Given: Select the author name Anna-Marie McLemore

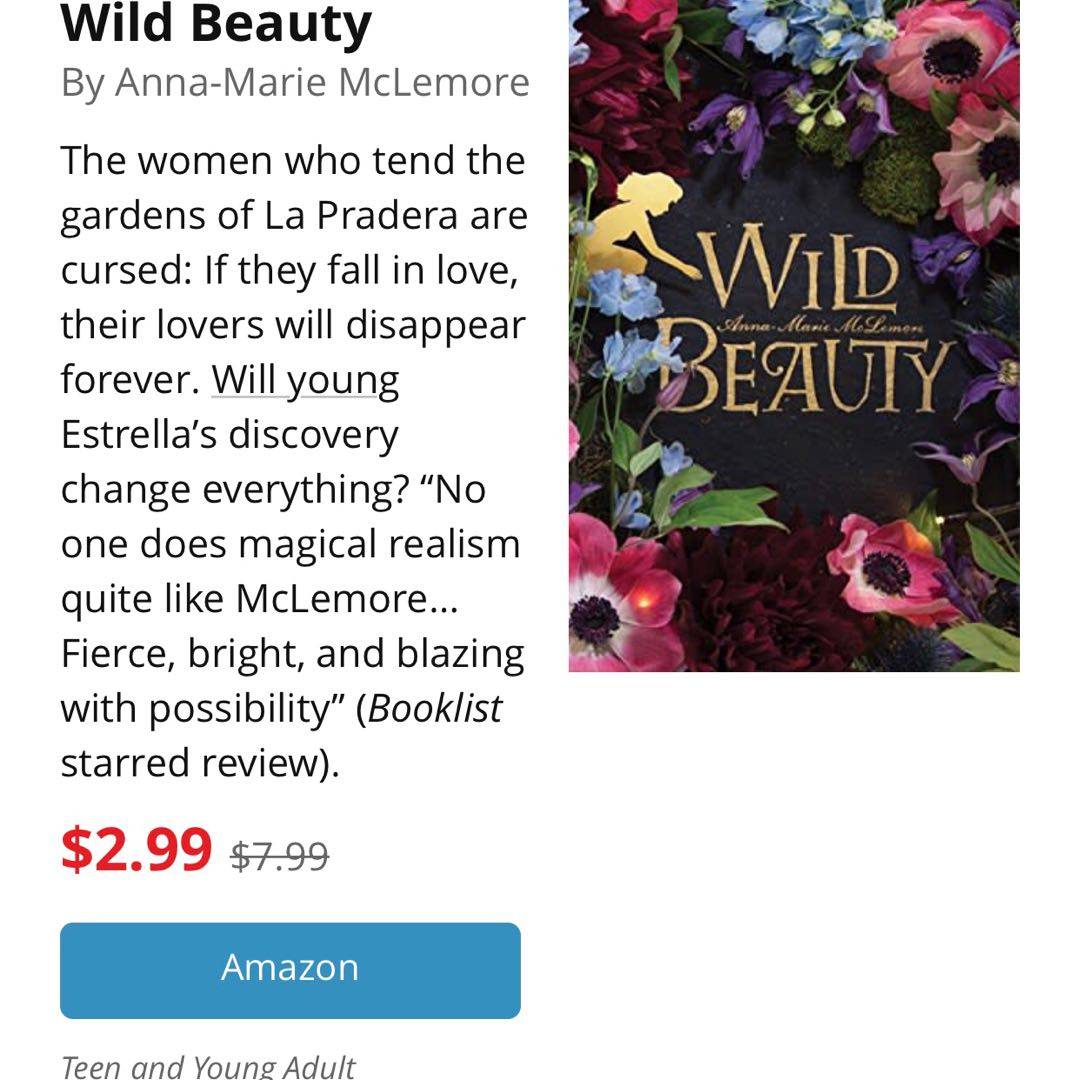Looking at the screenshot, I should 321,82.
